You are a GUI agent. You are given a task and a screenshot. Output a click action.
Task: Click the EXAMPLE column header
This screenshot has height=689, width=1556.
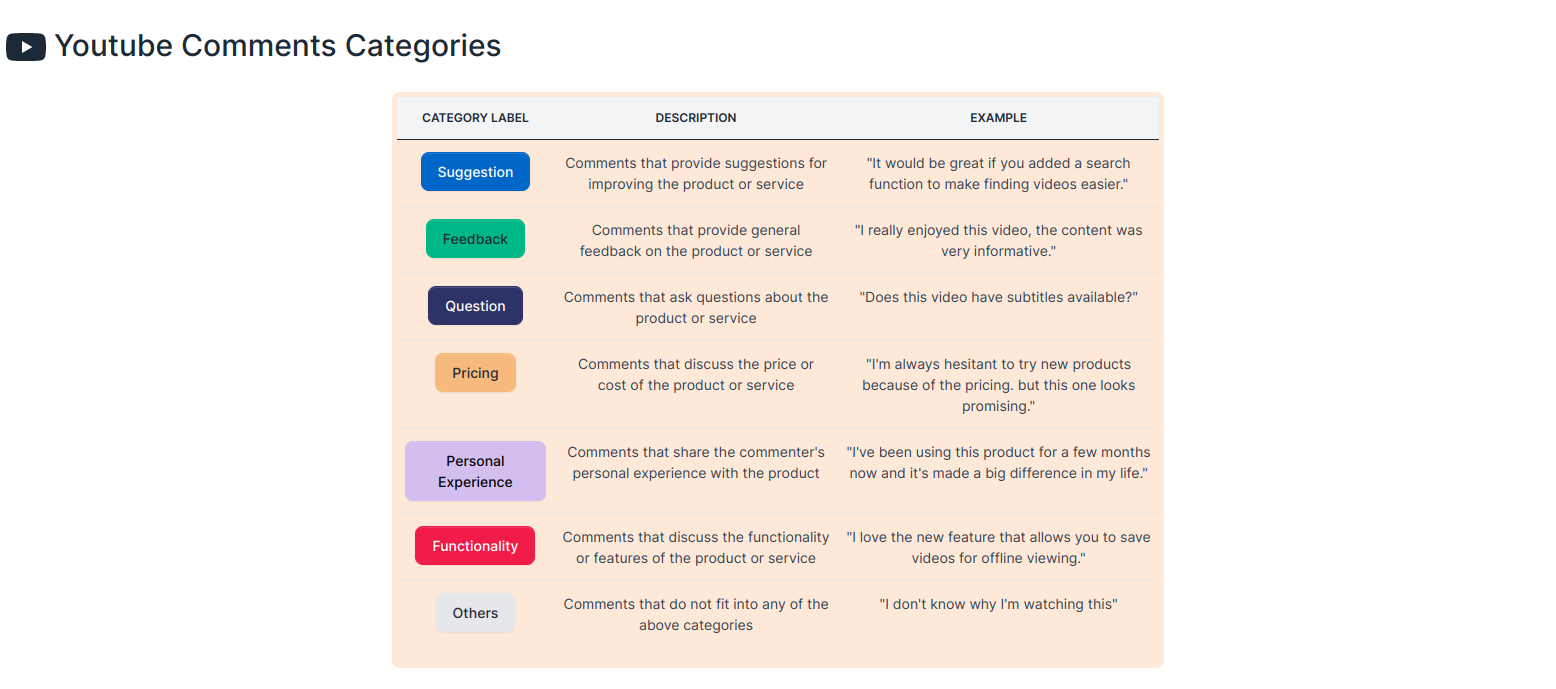(x=998, y=118)
